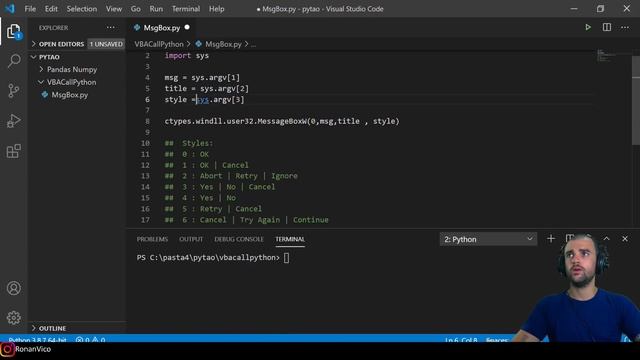The image size is (640, 360).
Task: Click inside the terminal prompt line
Action: 213,258
